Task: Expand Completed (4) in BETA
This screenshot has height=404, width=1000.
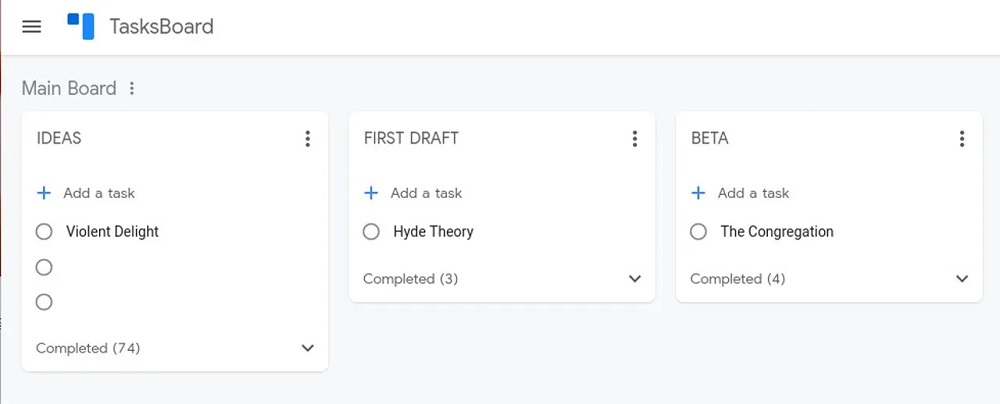Action: [x=961, y=279]
